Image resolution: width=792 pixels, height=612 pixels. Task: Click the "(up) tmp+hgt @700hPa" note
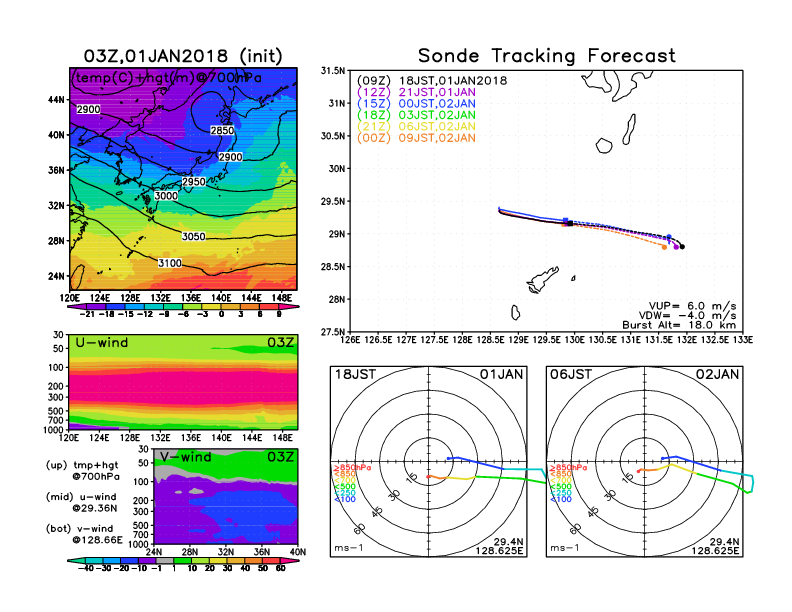(82, 471)
